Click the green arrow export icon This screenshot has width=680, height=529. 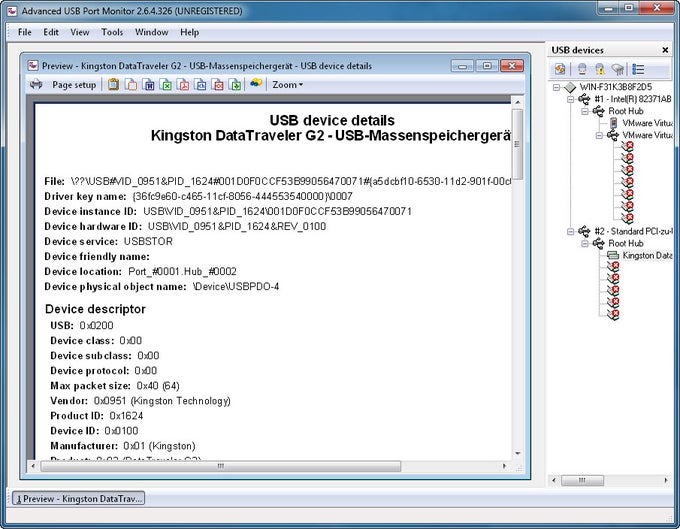[x=235, y=85]
